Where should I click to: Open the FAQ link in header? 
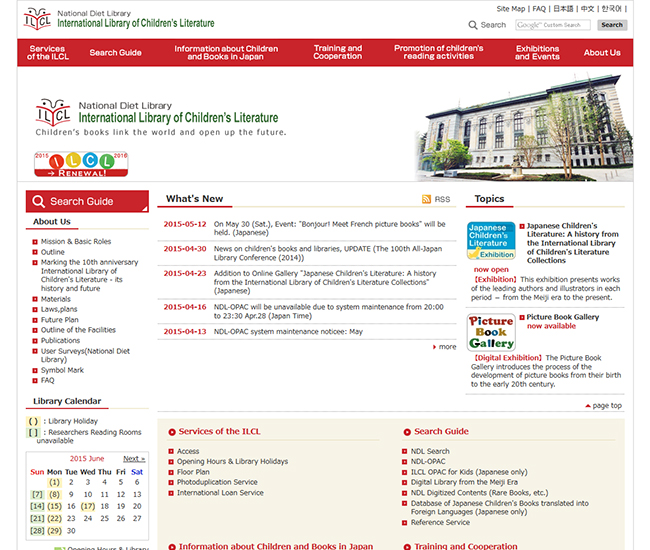(x=539, y=9)
